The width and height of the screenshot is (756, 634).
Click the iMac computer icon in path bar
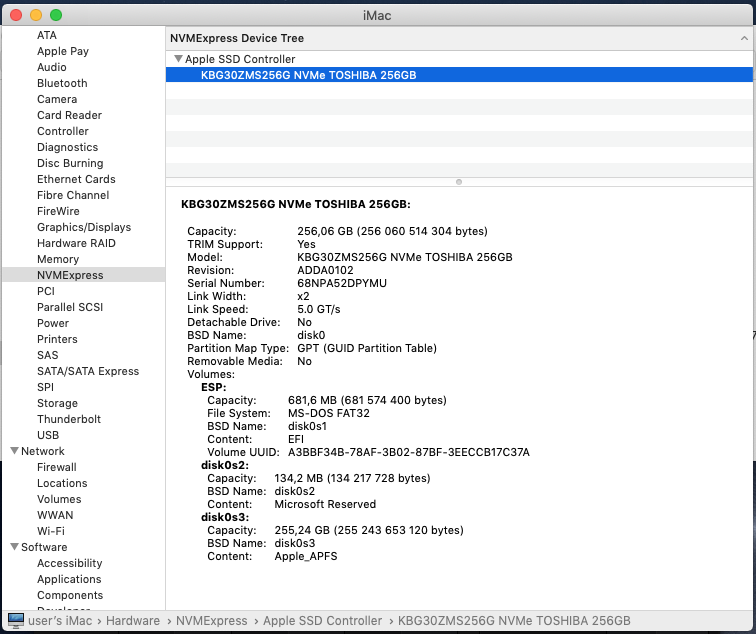coord(15,621)
